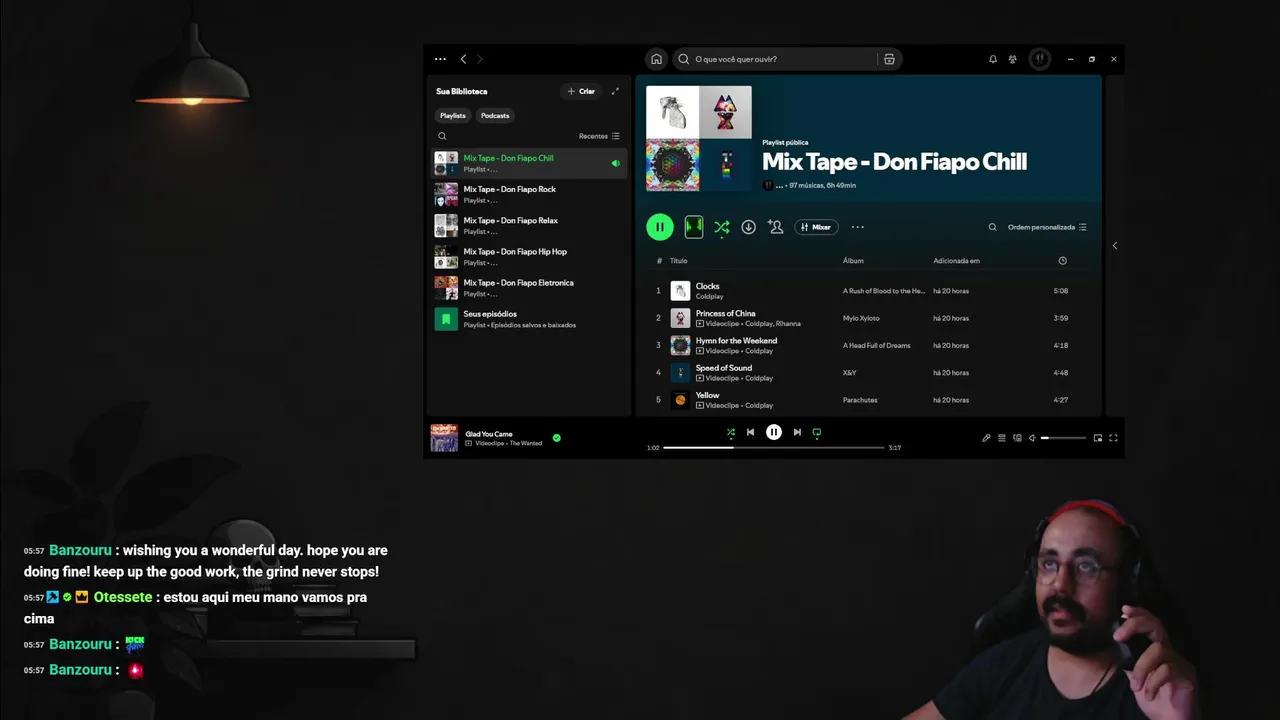The width and height of the screenshot is (1280, 720).
Task: Click the playlist title Mix Tape - Don Fiapo Chill
Action: [894, 162]
